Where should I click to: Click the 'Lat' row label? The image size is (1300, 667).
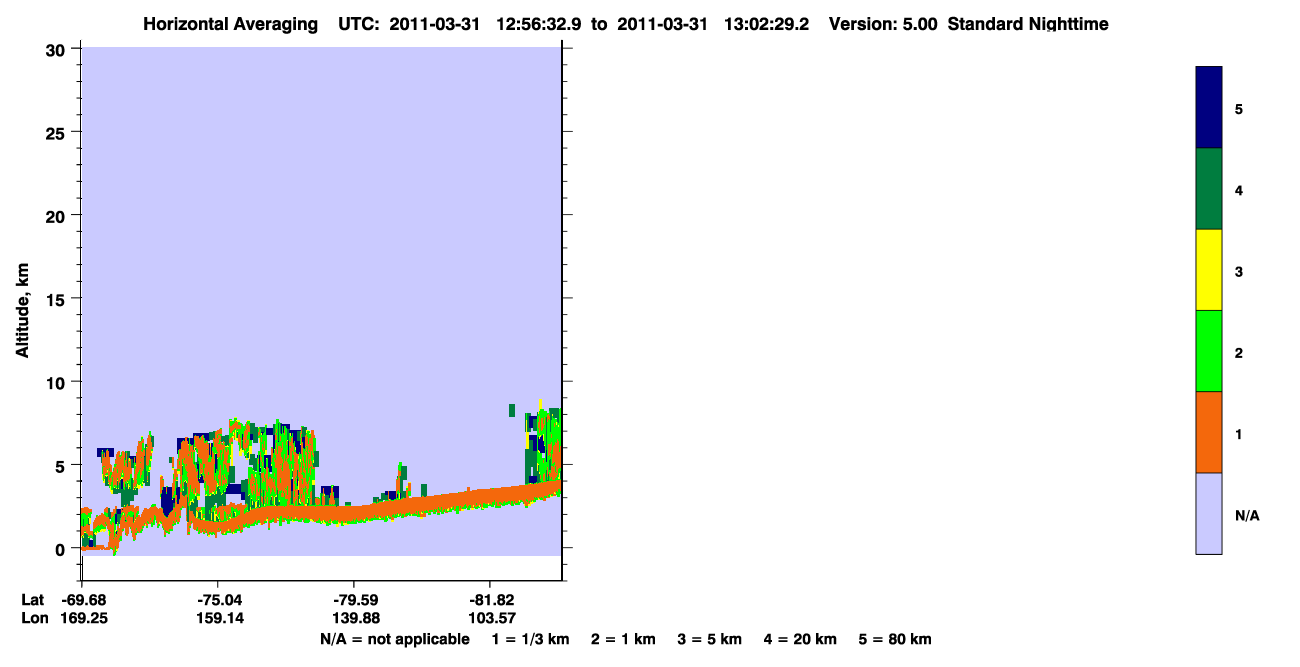point(32,600)
